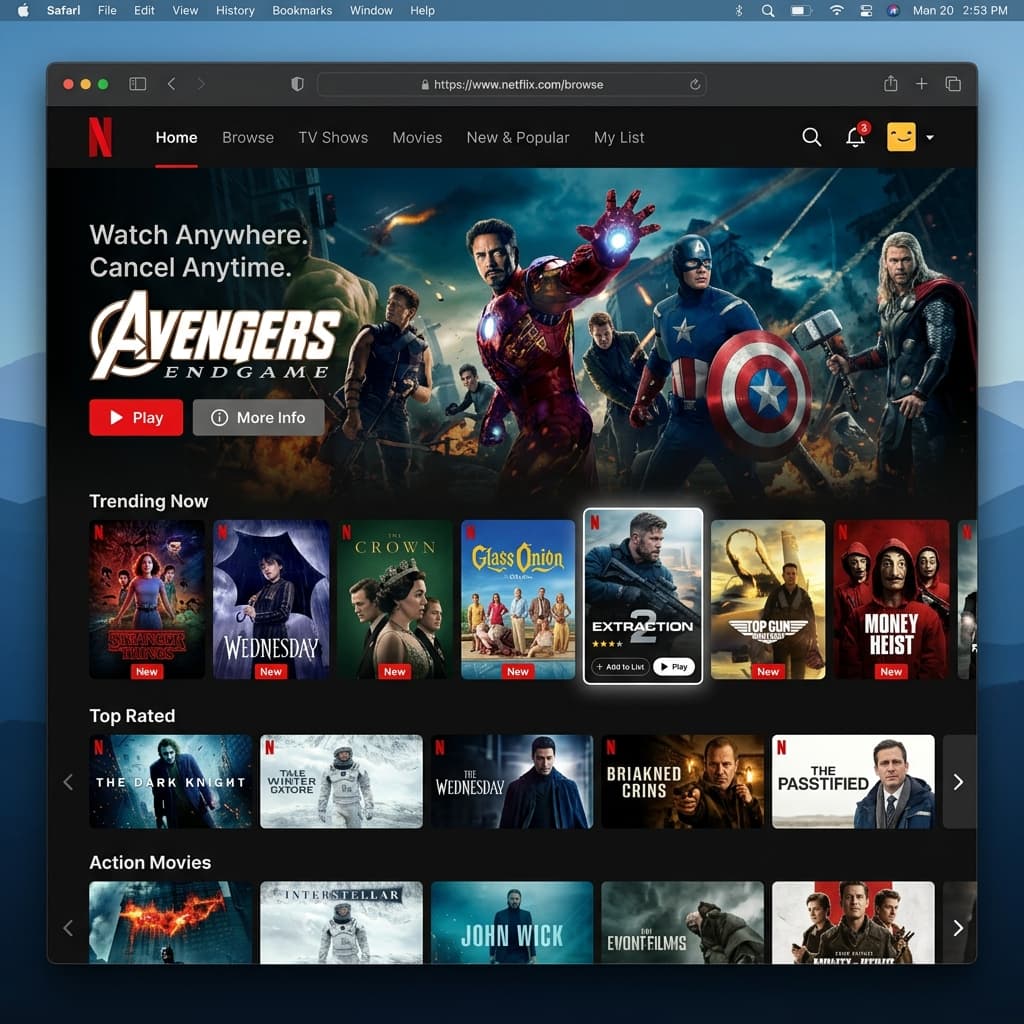1024x1024 pixels.
Task: Click the menu bar clock
Action: pyautogui.click(x=960, y=10)
